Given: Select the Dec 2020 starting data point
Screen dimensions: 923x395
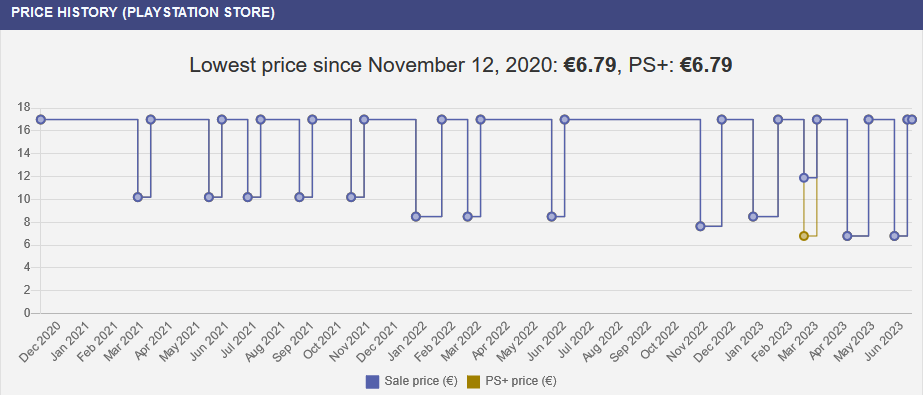Looking at the screenshot, I should [41, 120].
